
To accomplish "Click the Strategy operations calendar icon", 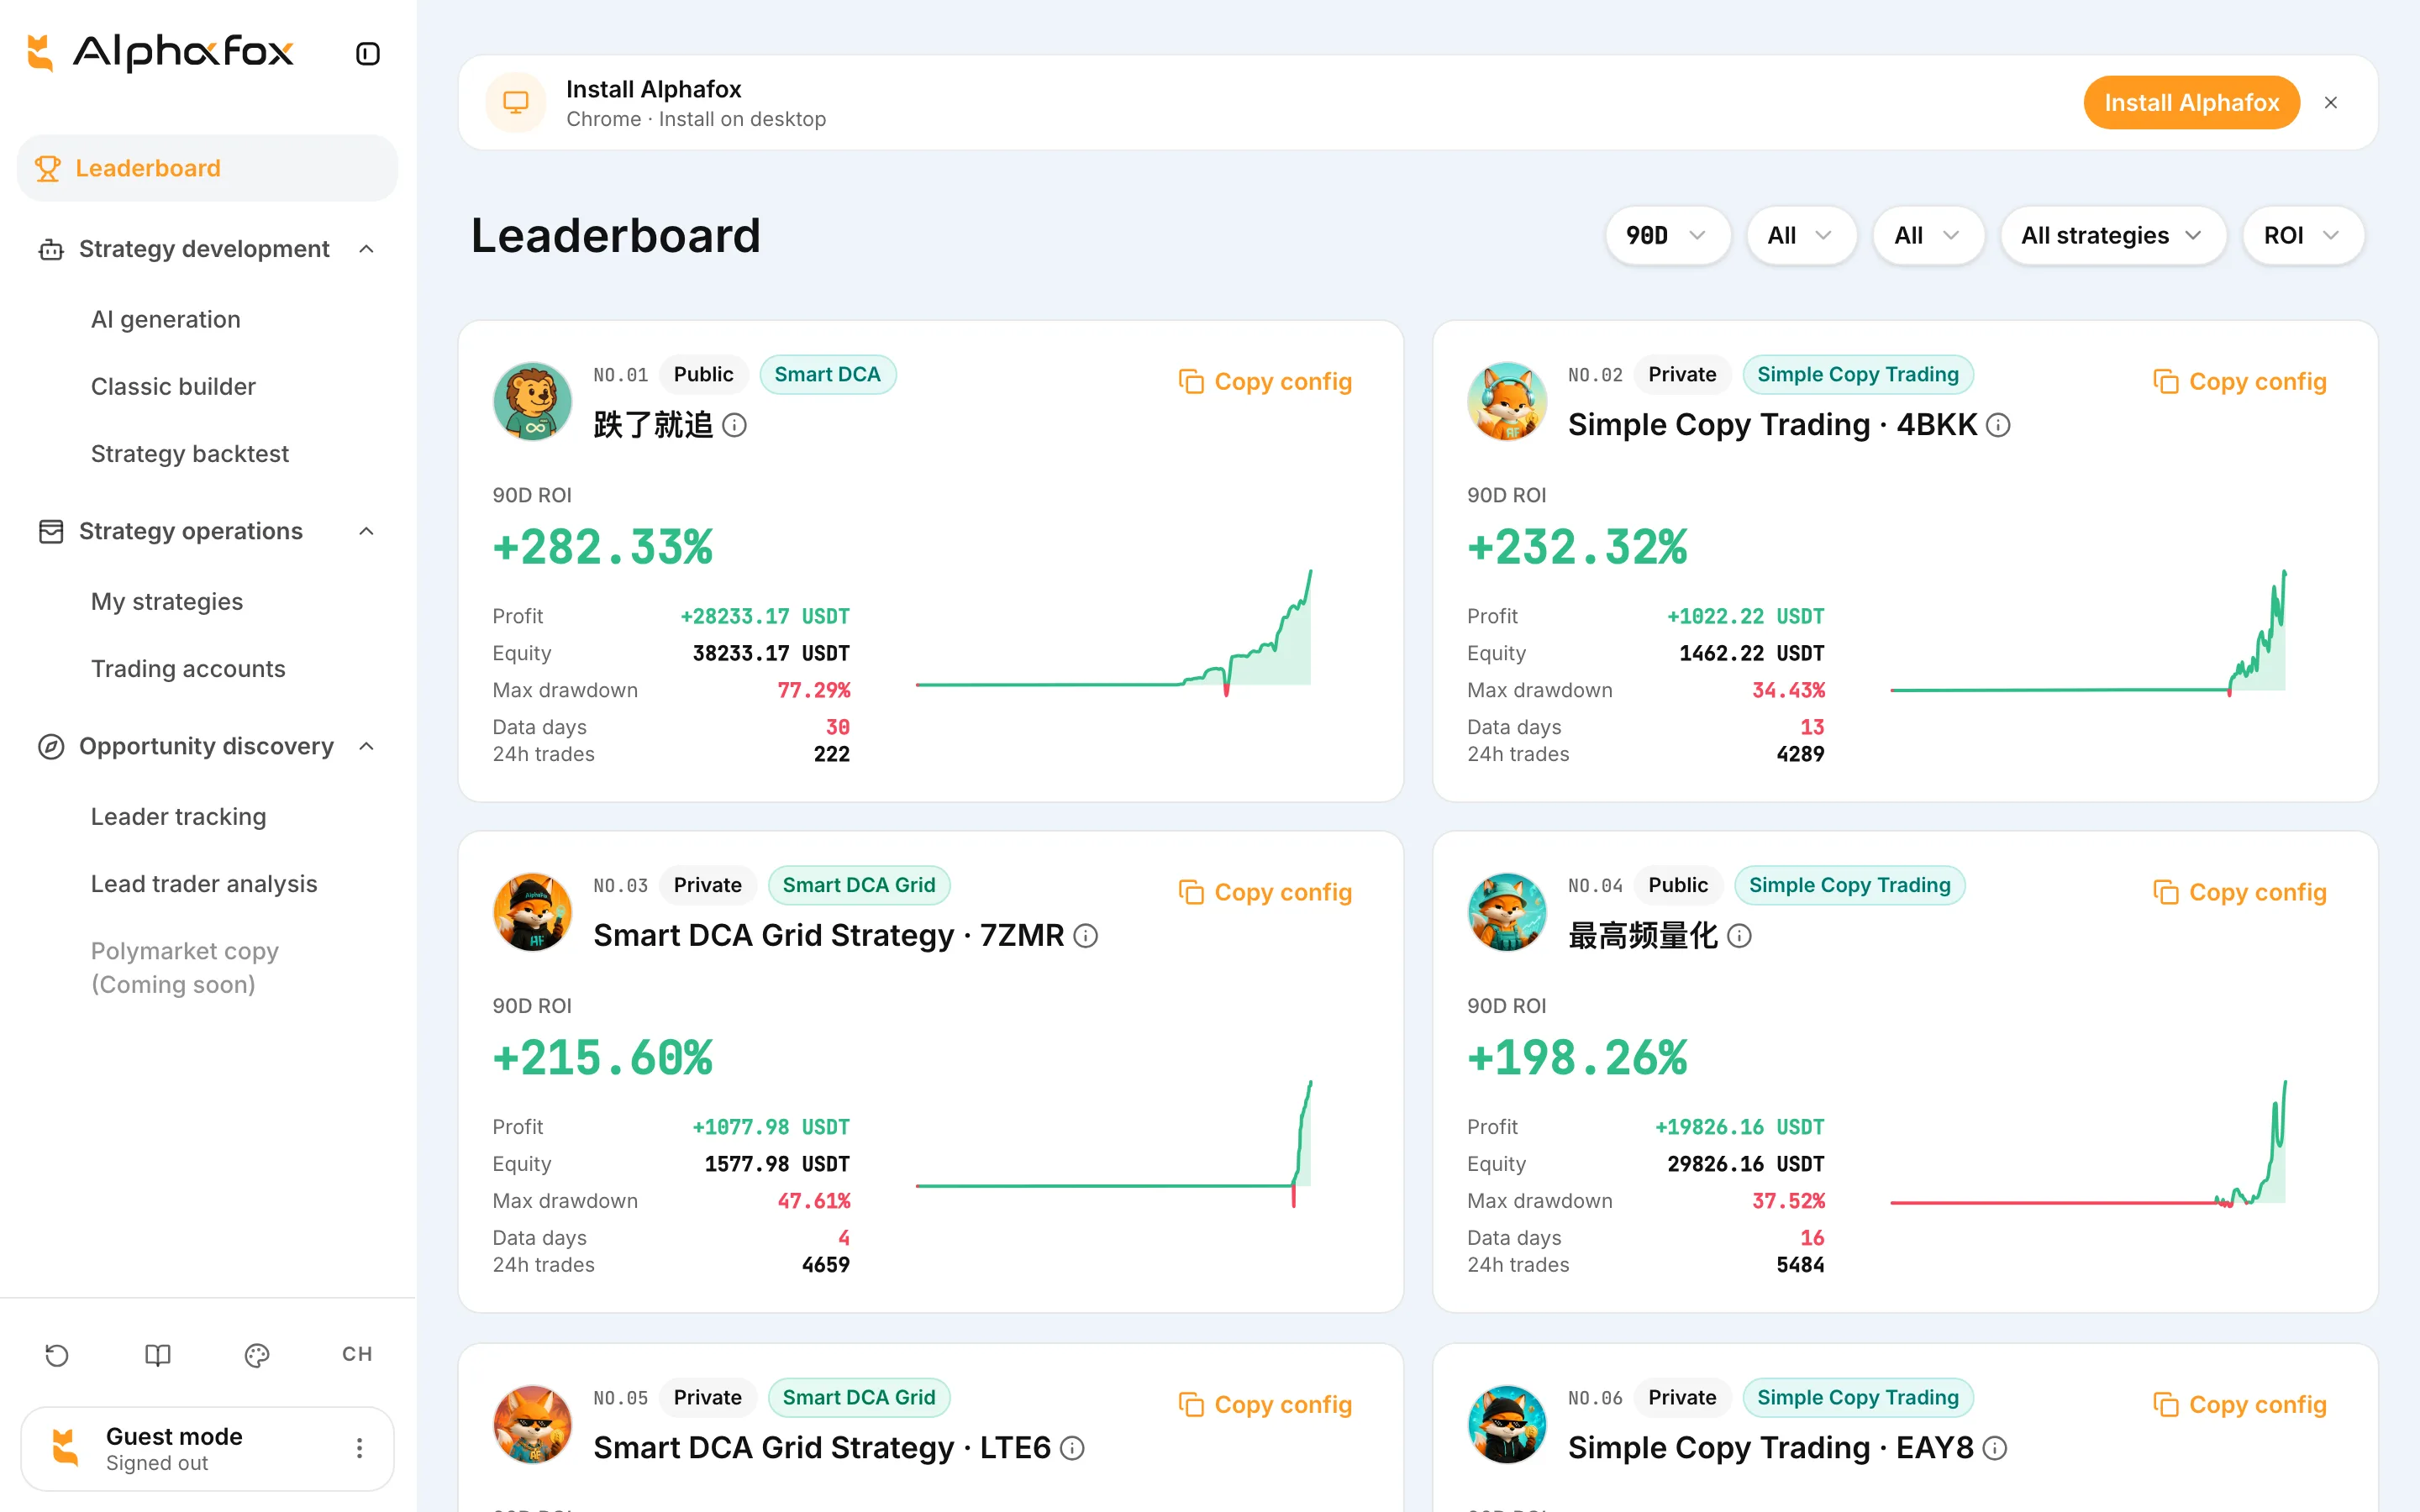I will tap(51, 531).
